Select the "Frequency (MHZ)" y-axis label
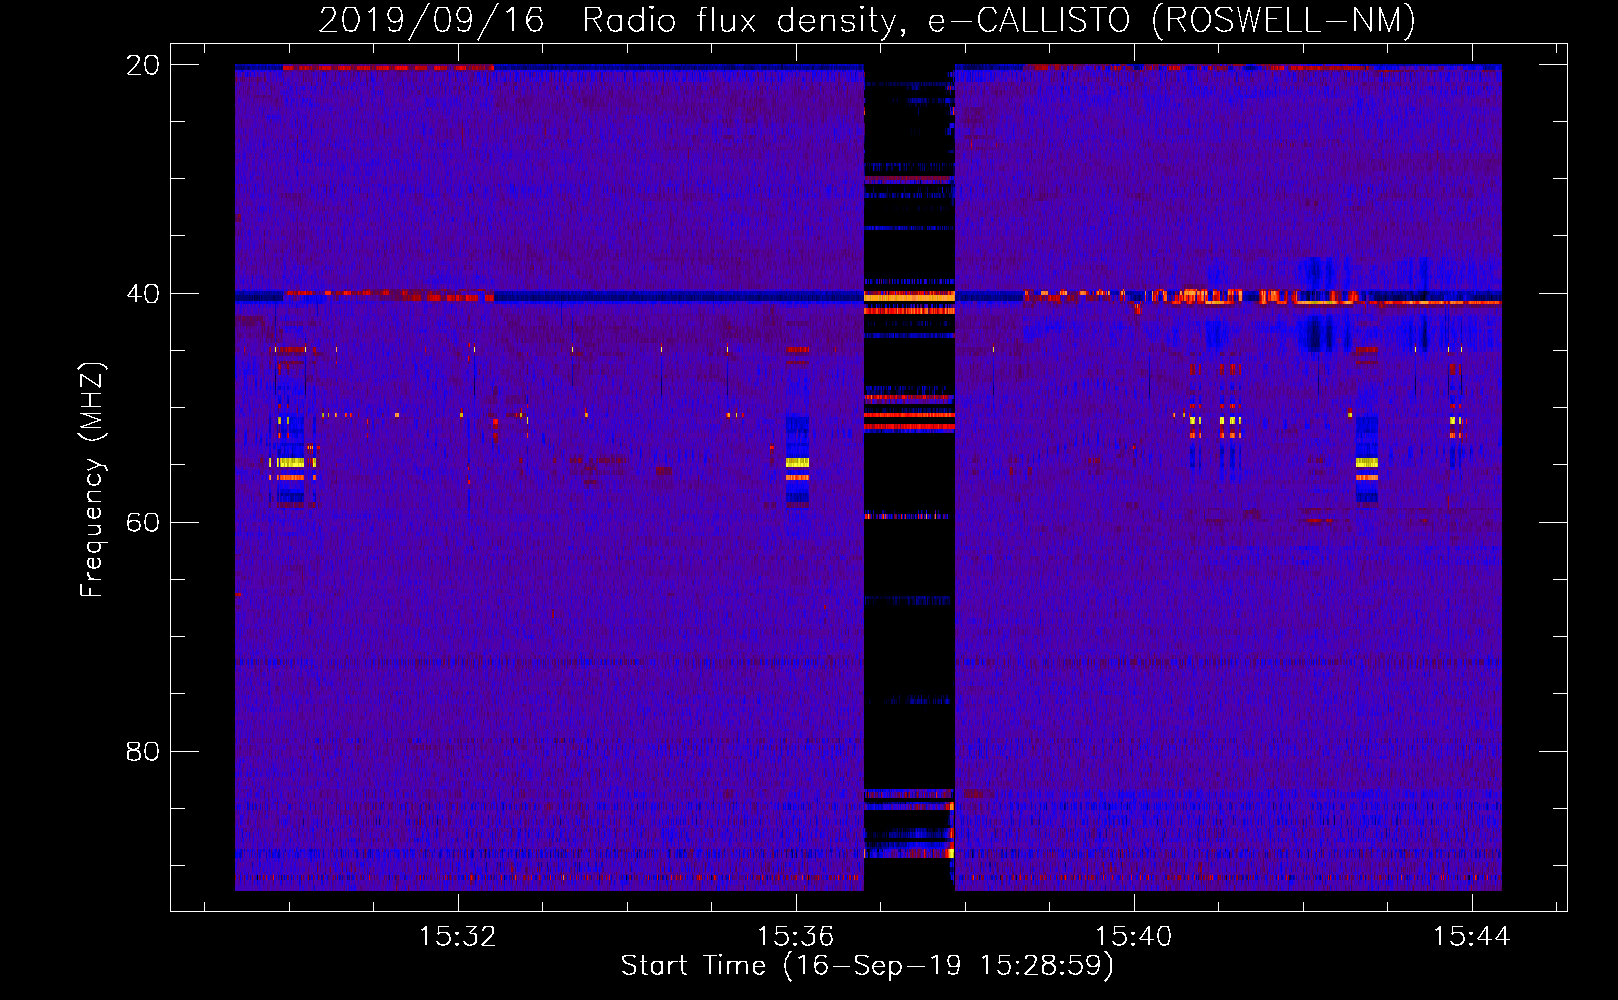Screen dimensions: 1618x1000 point(92,480)
